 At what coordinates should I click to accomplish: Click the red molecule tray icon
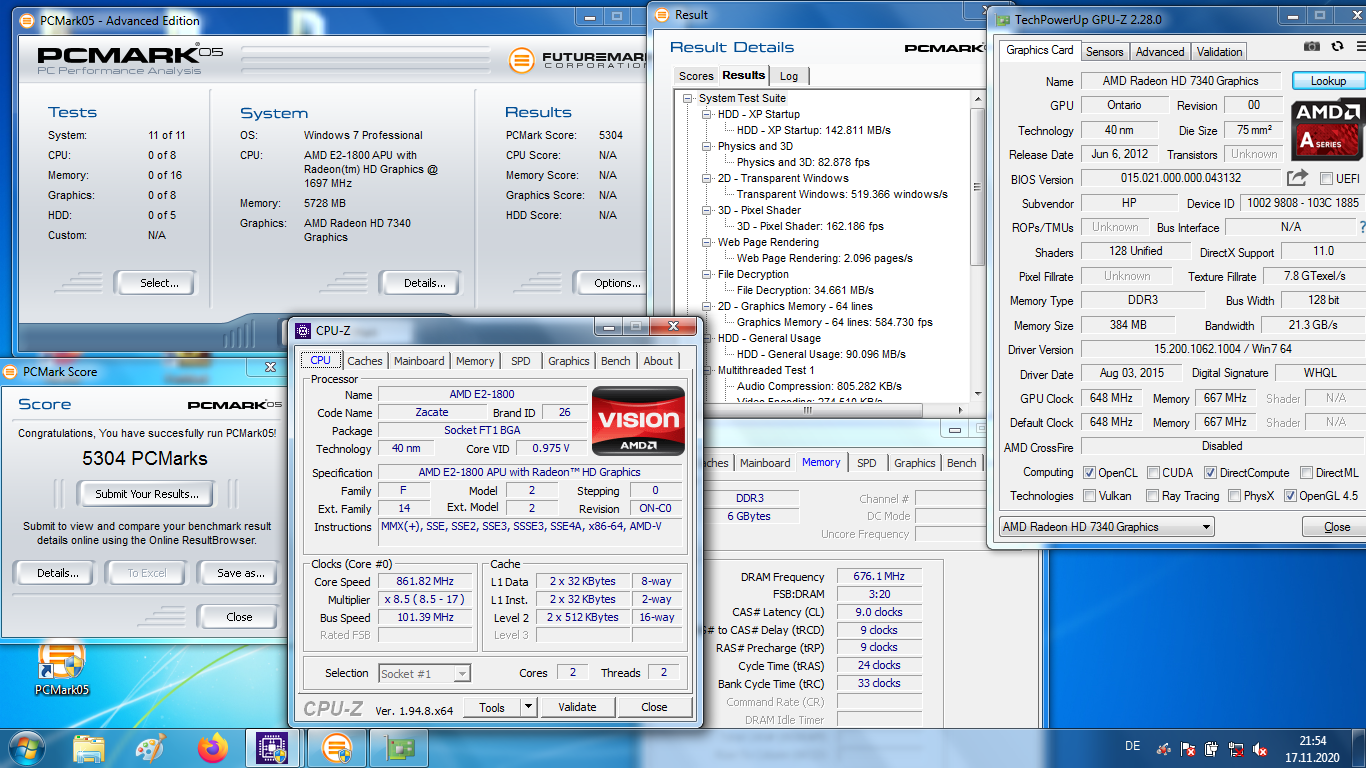tap(1163, 748)
